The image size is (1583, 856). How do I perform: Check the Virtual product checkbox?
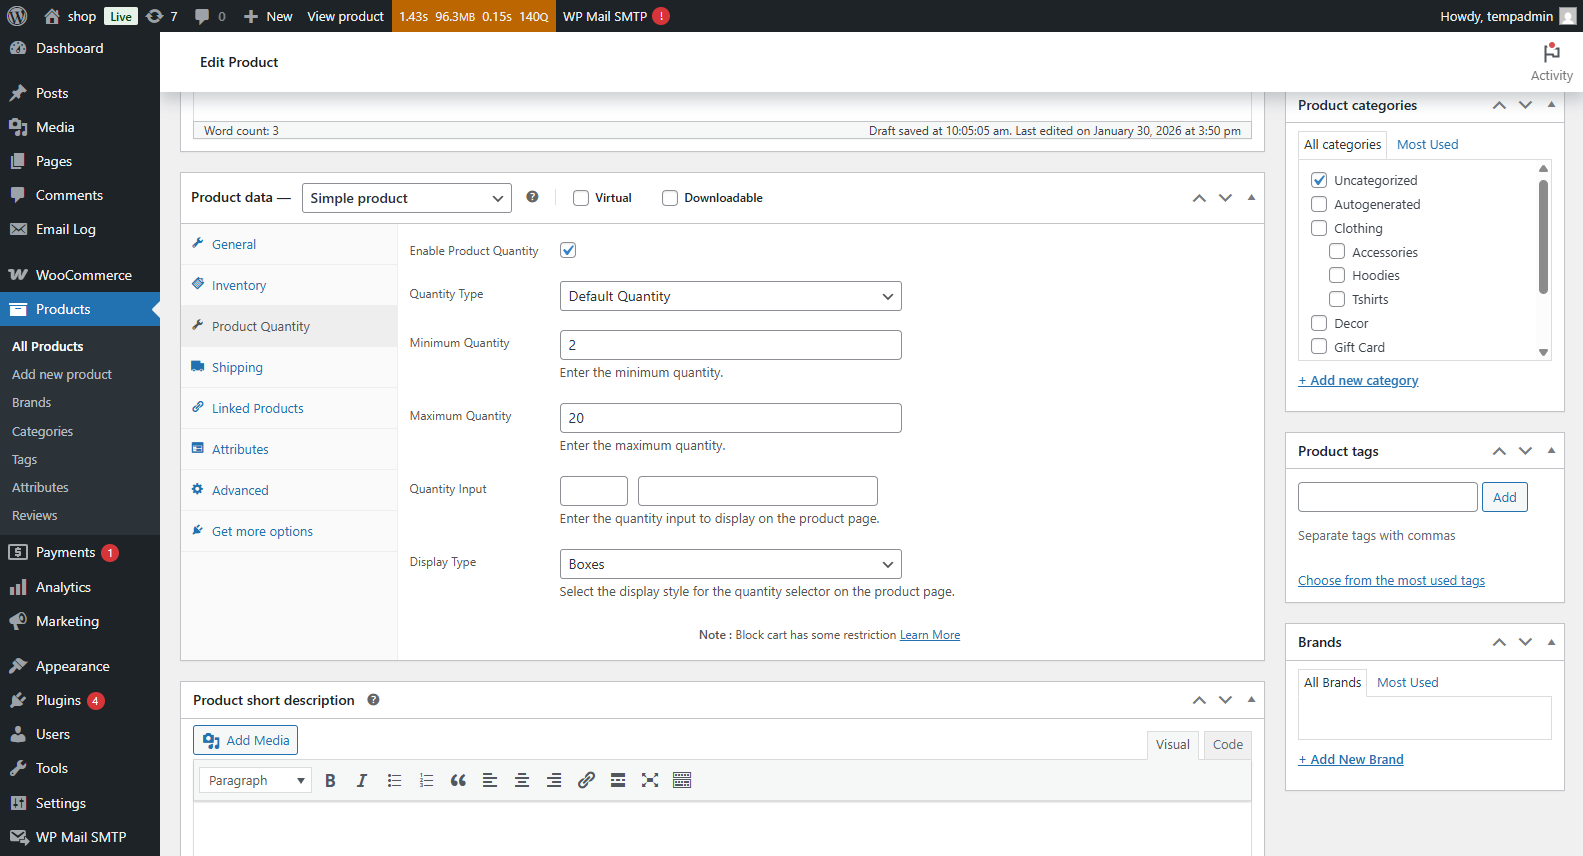581,198
